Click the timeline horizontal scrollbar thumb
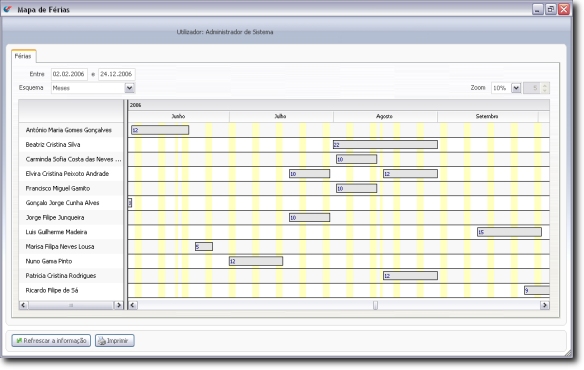The height and width of the screenshot is (370, 584). [x=375, y=305]
